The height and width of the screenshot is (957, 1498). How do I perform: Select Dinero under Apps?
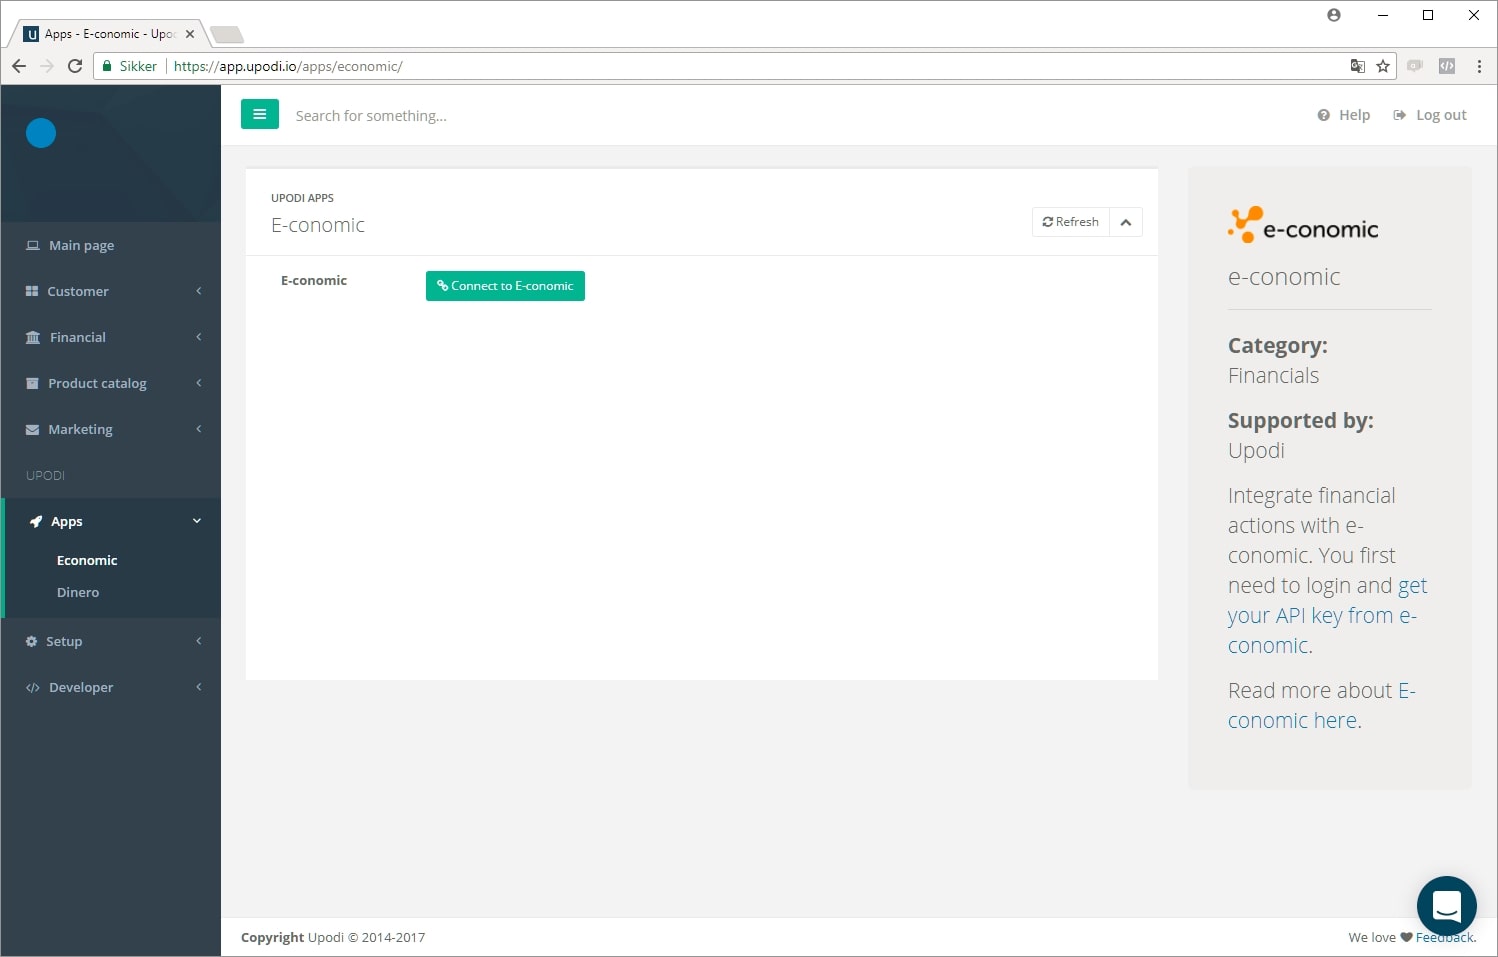(x=78, y=592)
